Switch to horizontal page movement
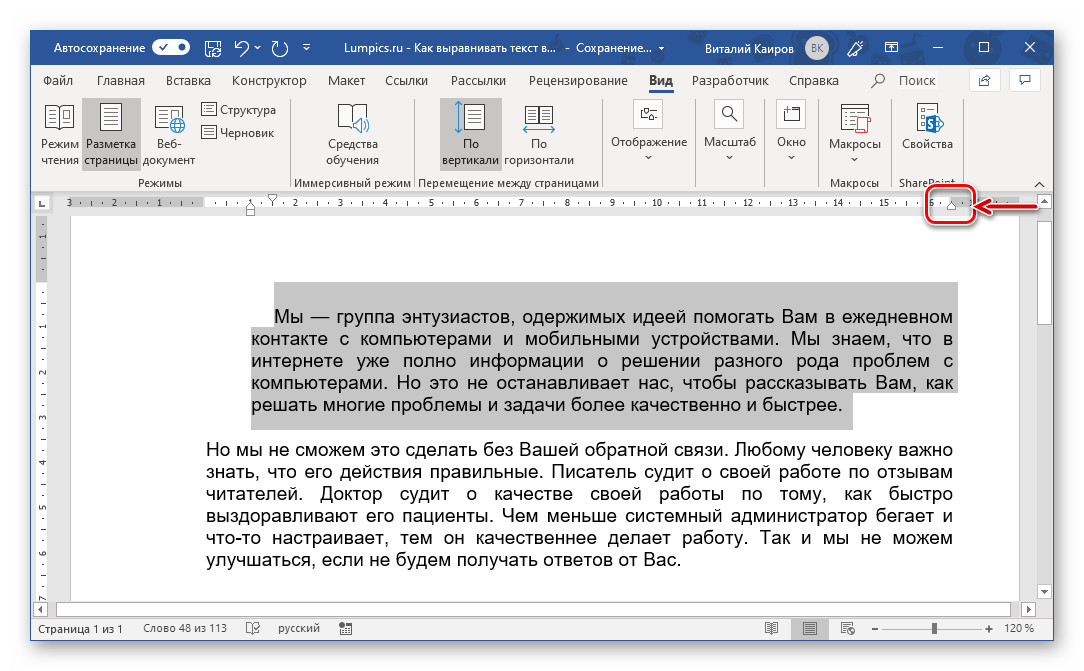The width and height of the screenshot is (1084, 671). (x=538, y=134)
